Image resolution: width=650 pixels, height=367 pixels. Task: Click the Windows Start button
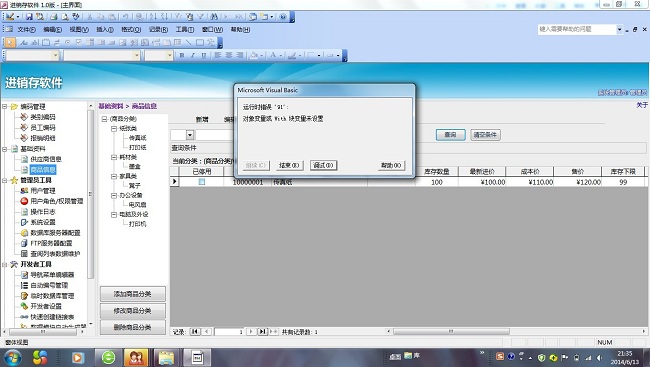(13, 357)
